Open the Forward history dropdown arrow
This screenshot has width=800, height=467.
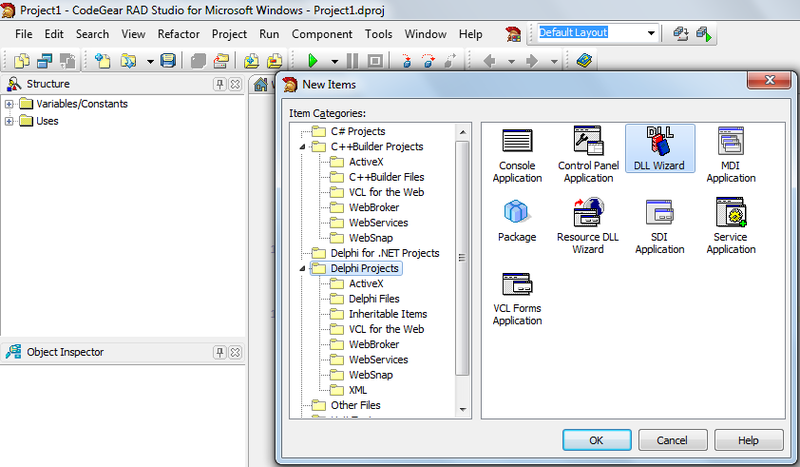(554, 62)
